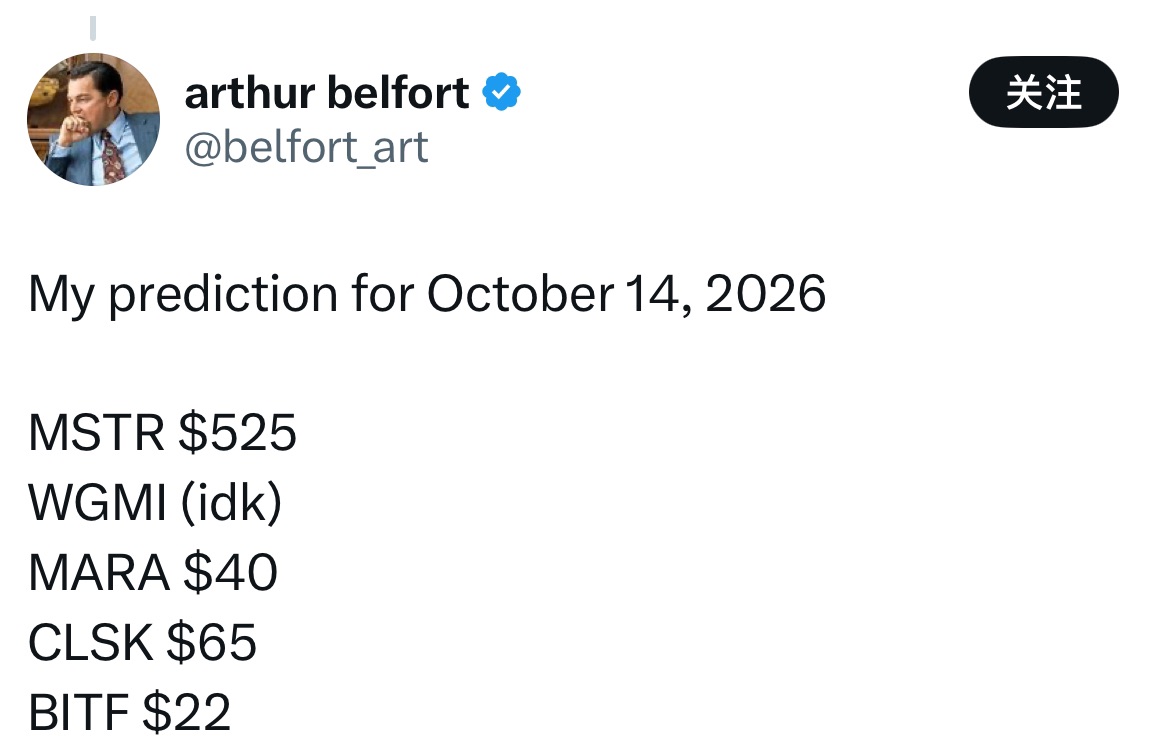Image resolution: width=1170 pixels, height=749 pixels.
Task: Select the BITF ticker text
Action: [x=78, y=712]
